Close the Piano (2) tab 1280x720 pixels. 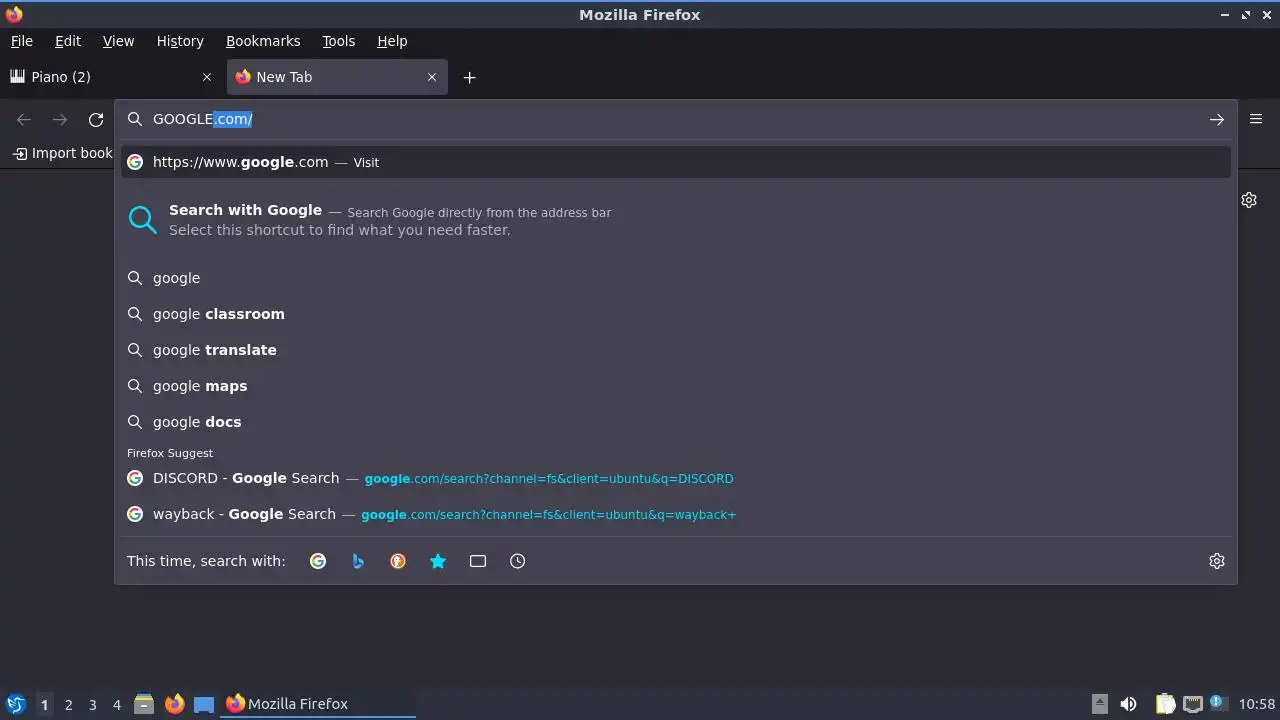click(x=207, y=77)
